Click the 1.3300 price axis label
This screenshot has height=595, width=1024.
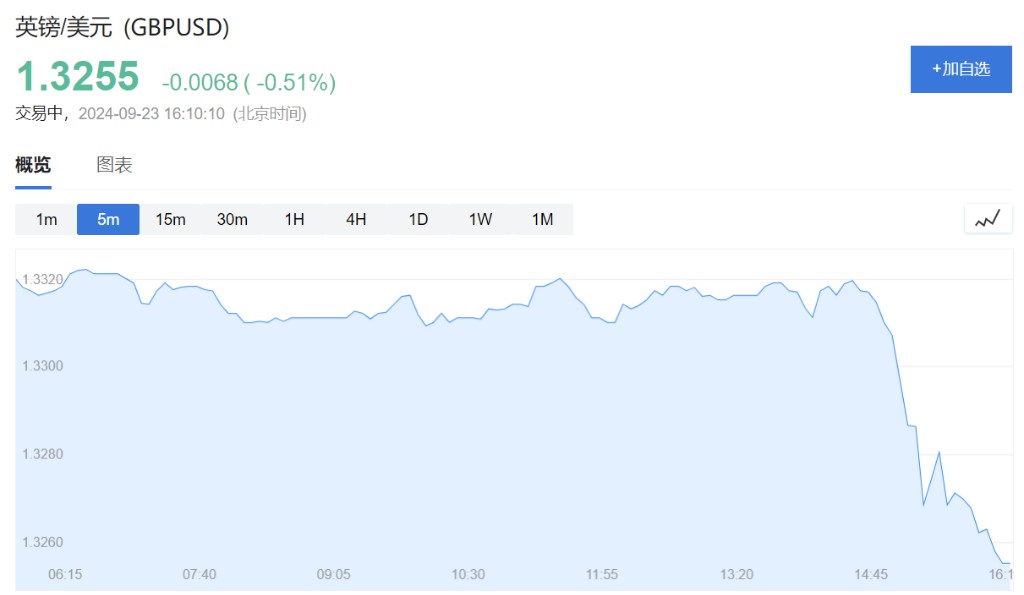pos(42,366)
